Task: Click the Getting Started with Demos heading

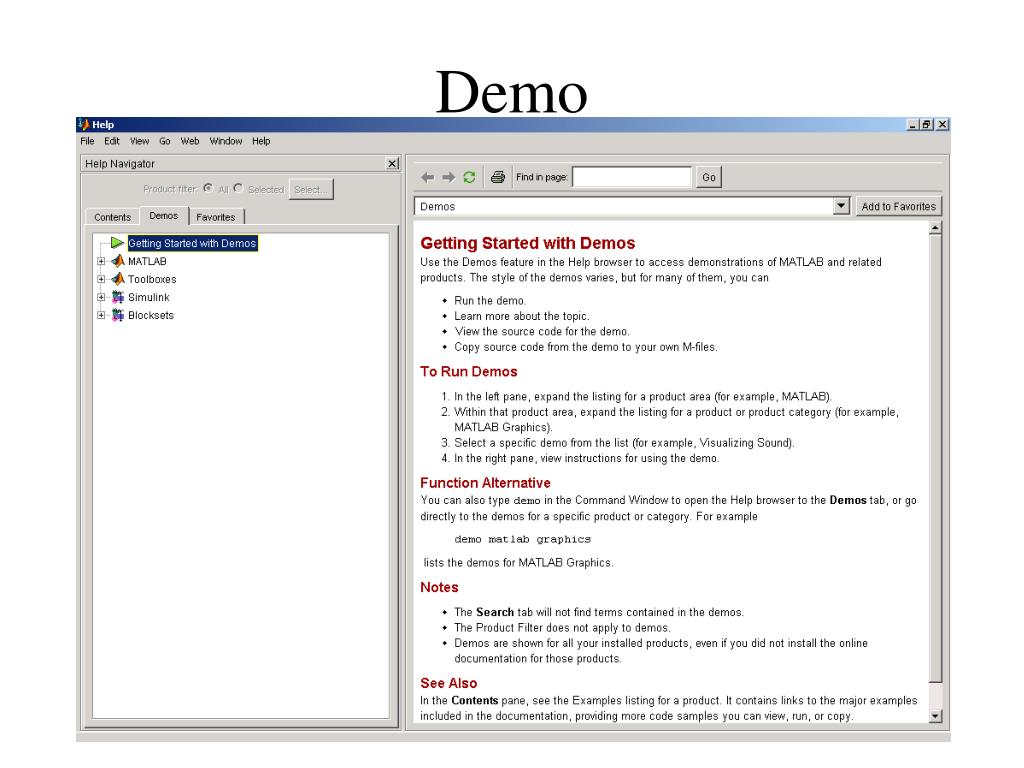Action: coord(528,243)
